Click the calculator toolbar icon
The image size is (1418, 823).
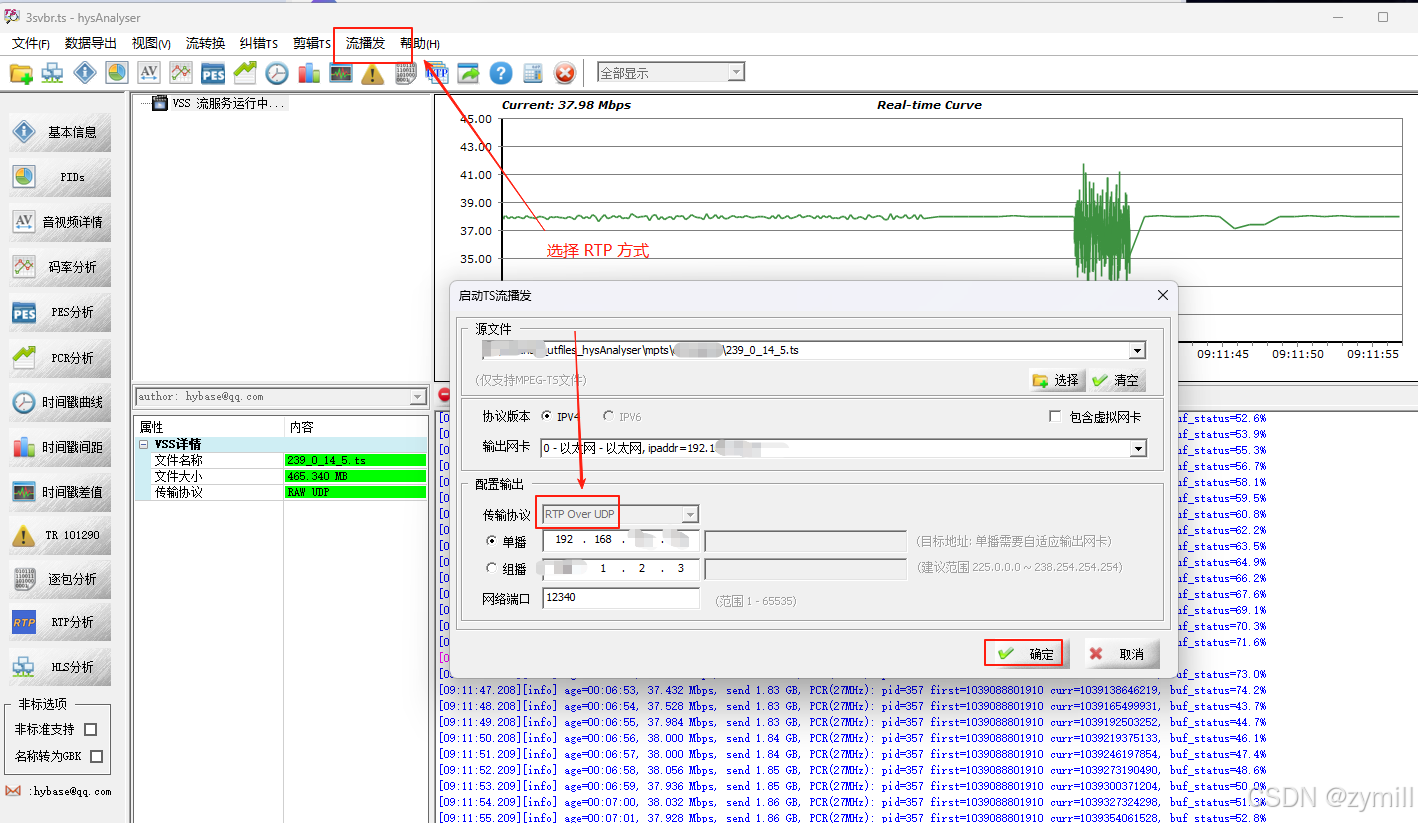point(533,73)
